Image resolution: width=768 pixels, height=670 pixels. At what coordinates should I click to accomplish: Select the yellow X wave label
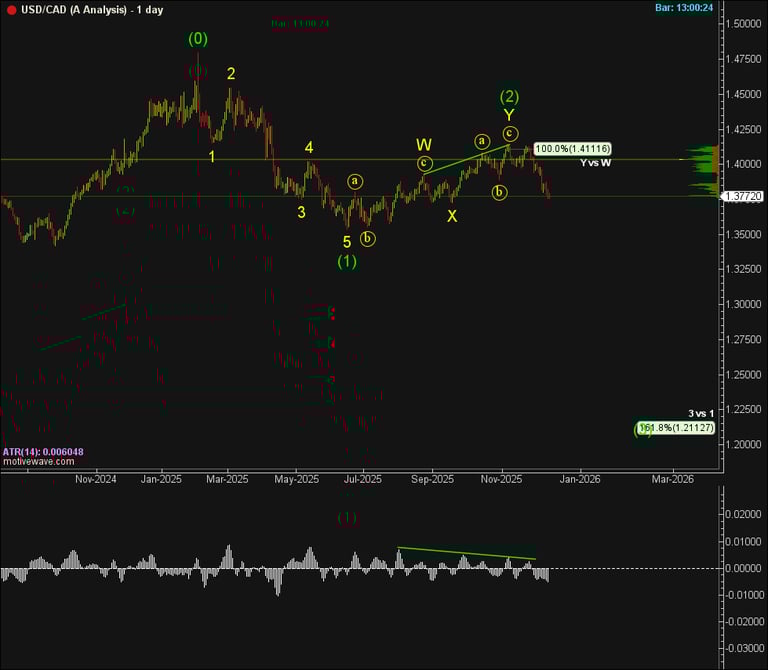[x=452, y=216]
